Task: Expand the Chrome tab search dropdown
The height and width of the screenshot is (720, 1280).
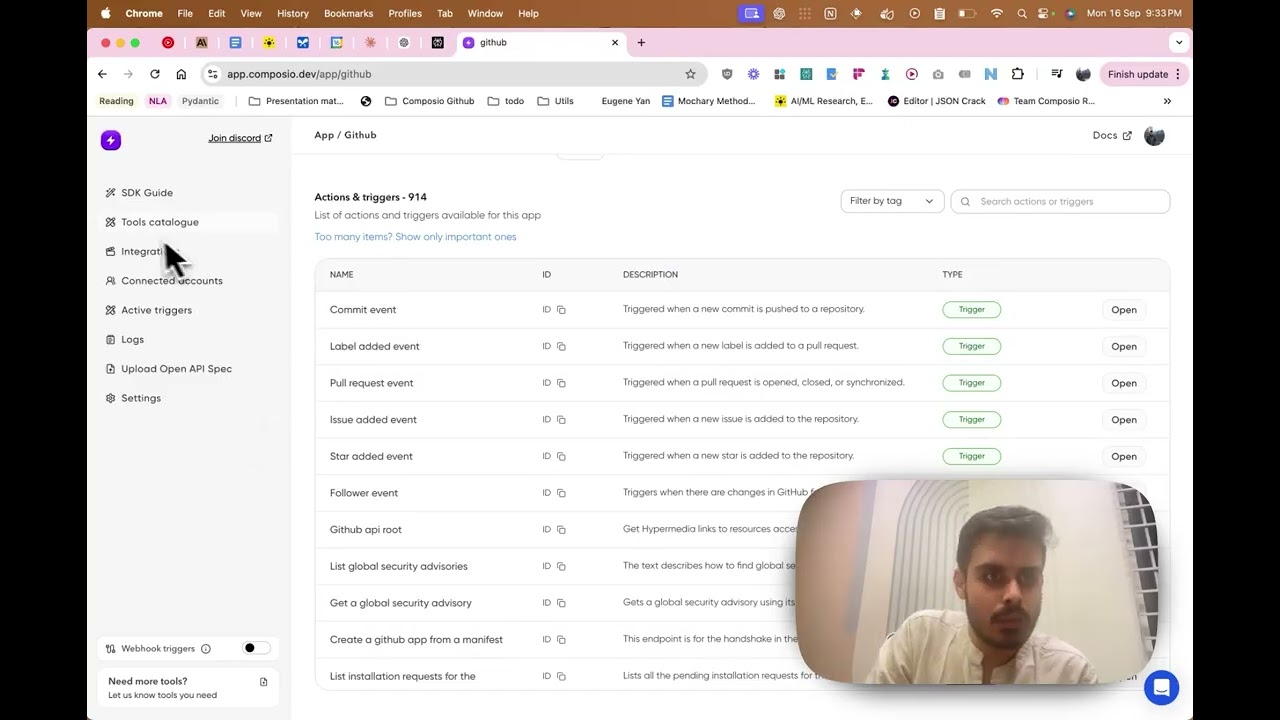Action: point(1179,42)
